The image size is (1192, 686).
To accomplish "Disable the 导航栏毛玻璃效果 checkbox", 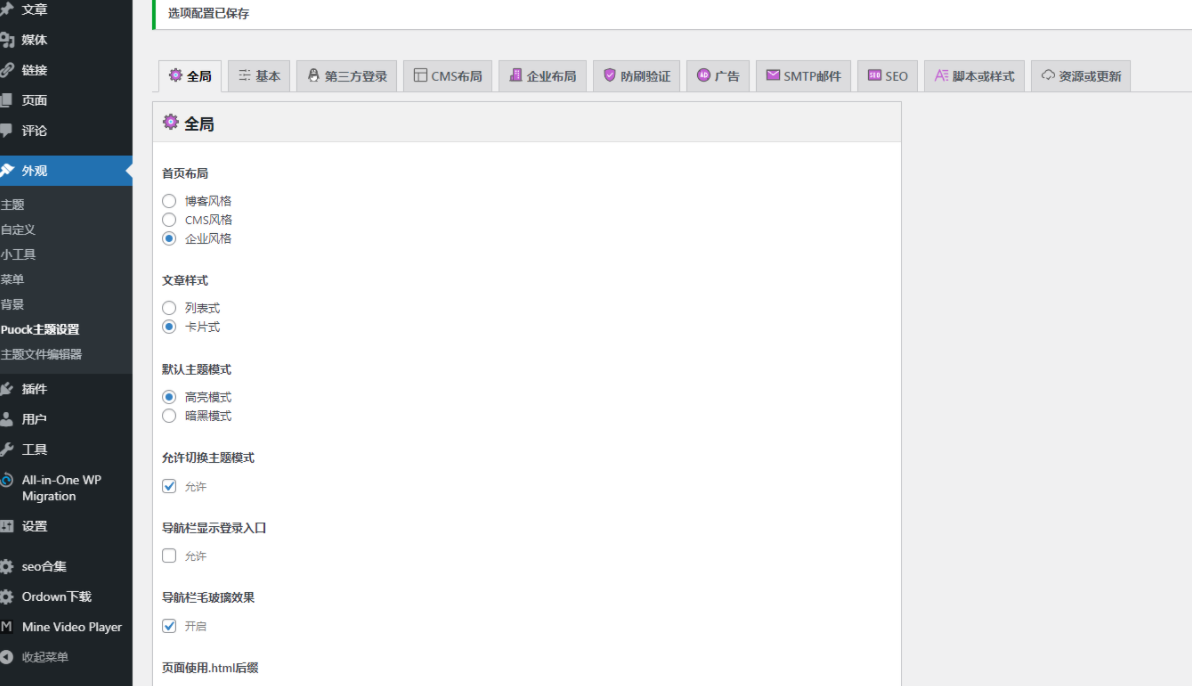I will tap(169, 626).
